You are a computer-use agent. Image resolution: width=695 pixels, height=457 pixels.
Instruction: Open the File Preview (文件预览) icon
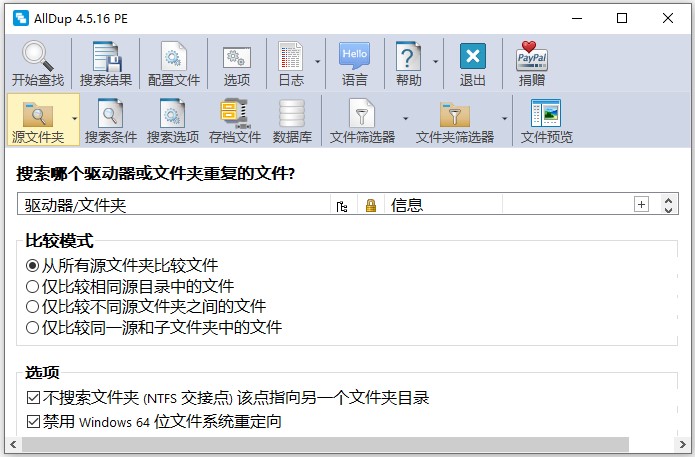coord(546,120)
